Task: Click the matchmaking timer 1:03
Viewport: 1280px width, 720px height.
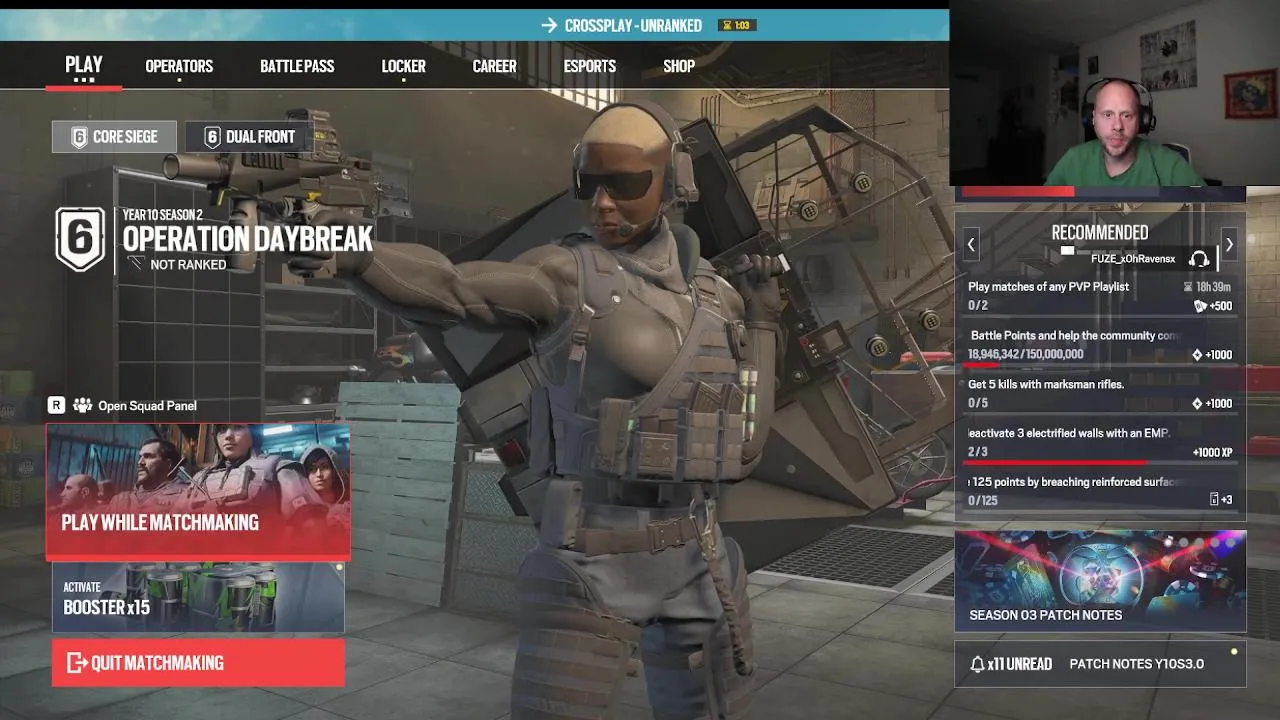Action: [736, 25]
